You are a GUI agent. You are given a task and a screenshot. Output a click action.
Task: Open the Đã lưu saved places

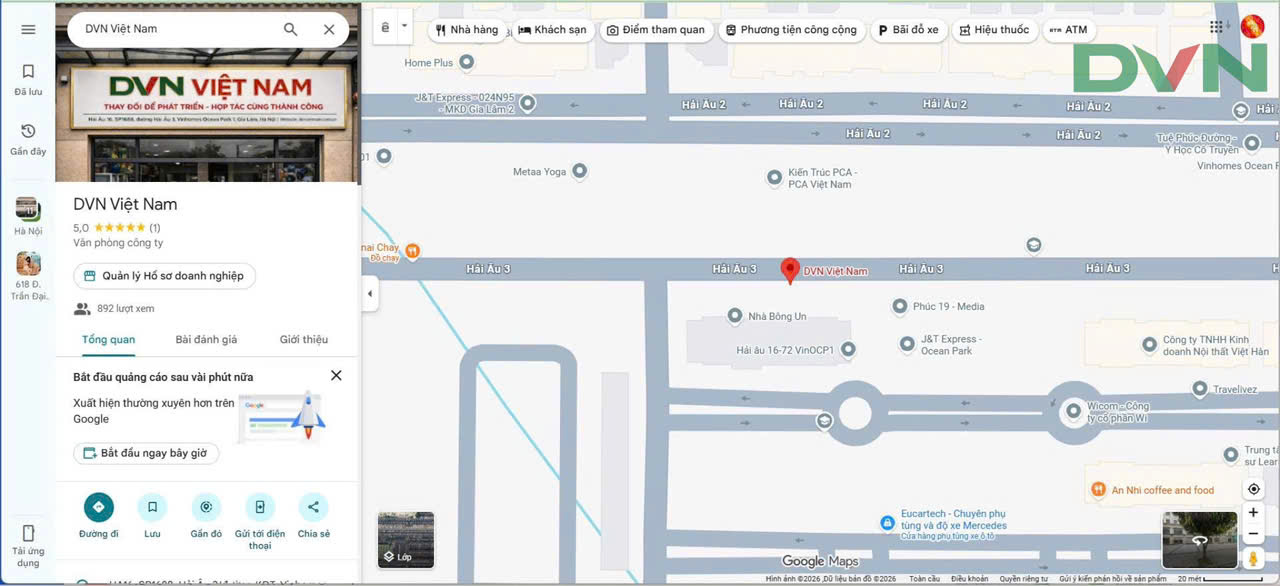pos(28,80)
